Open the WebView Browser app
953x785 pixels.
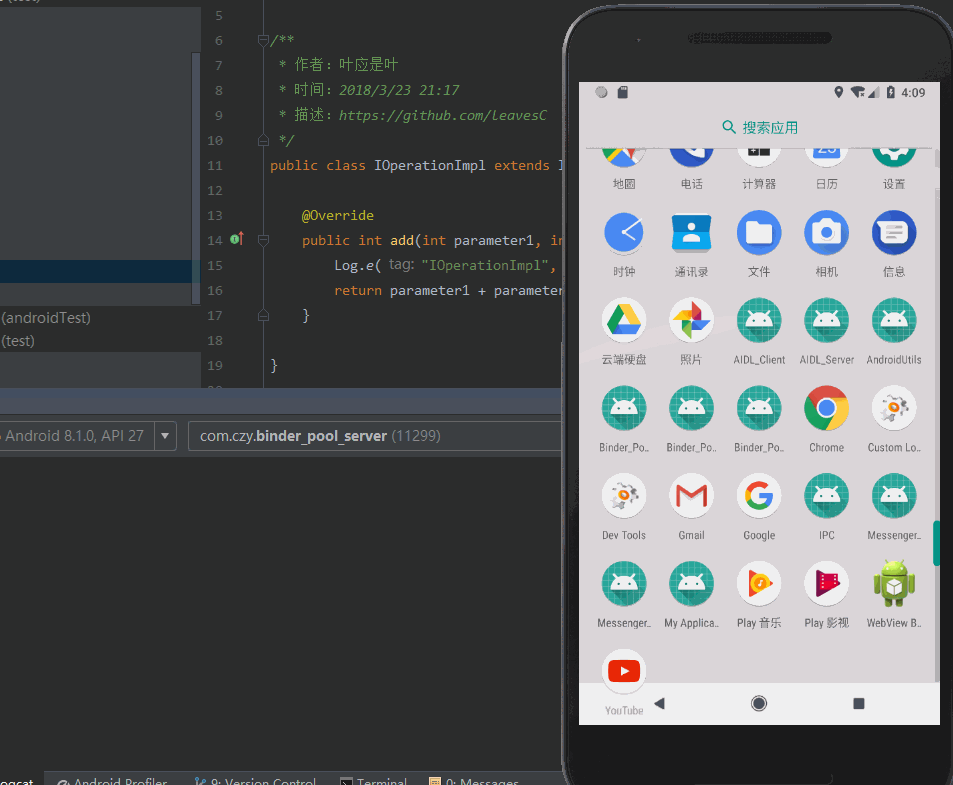point(893,584)
